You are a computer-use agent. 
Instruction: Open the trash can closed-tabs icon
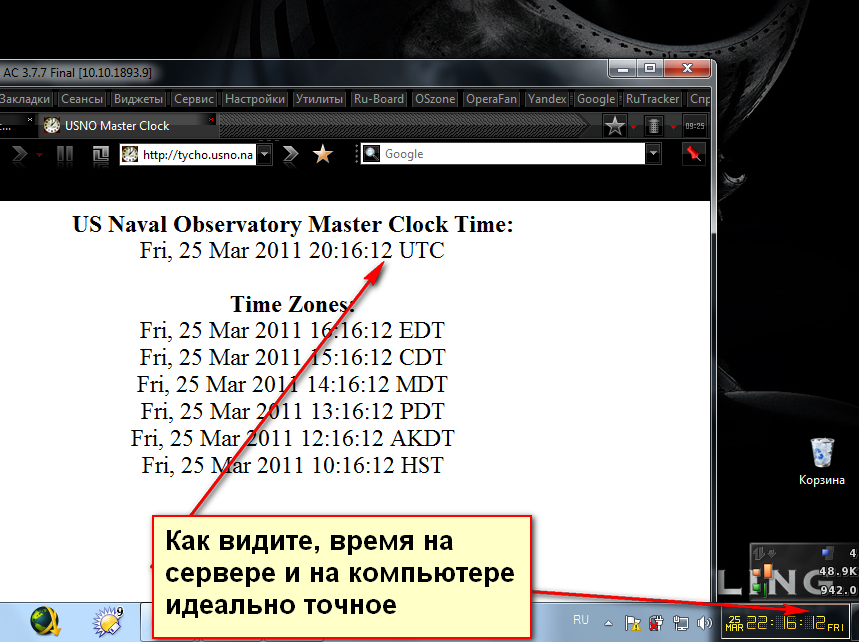coord(654,126)
